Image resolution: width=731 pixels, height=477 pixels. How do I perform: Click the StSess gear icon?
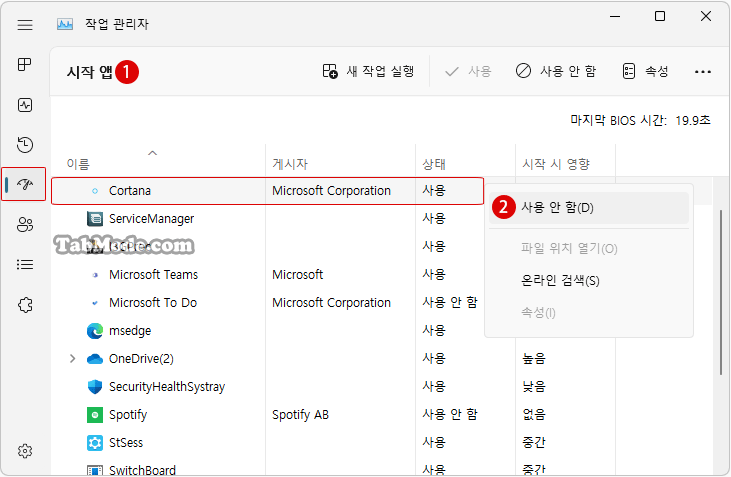pyautogui.click(x=95, y=442)
